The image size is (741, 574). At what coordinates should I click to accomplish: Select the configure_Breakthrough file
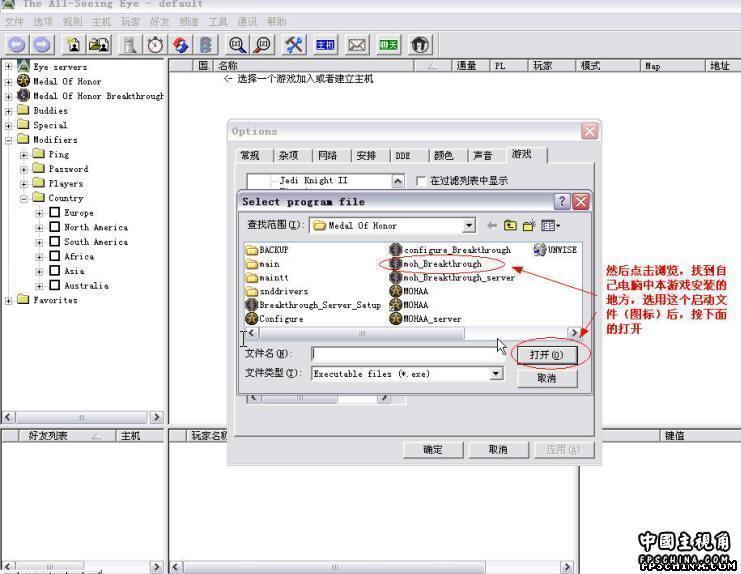450,249
